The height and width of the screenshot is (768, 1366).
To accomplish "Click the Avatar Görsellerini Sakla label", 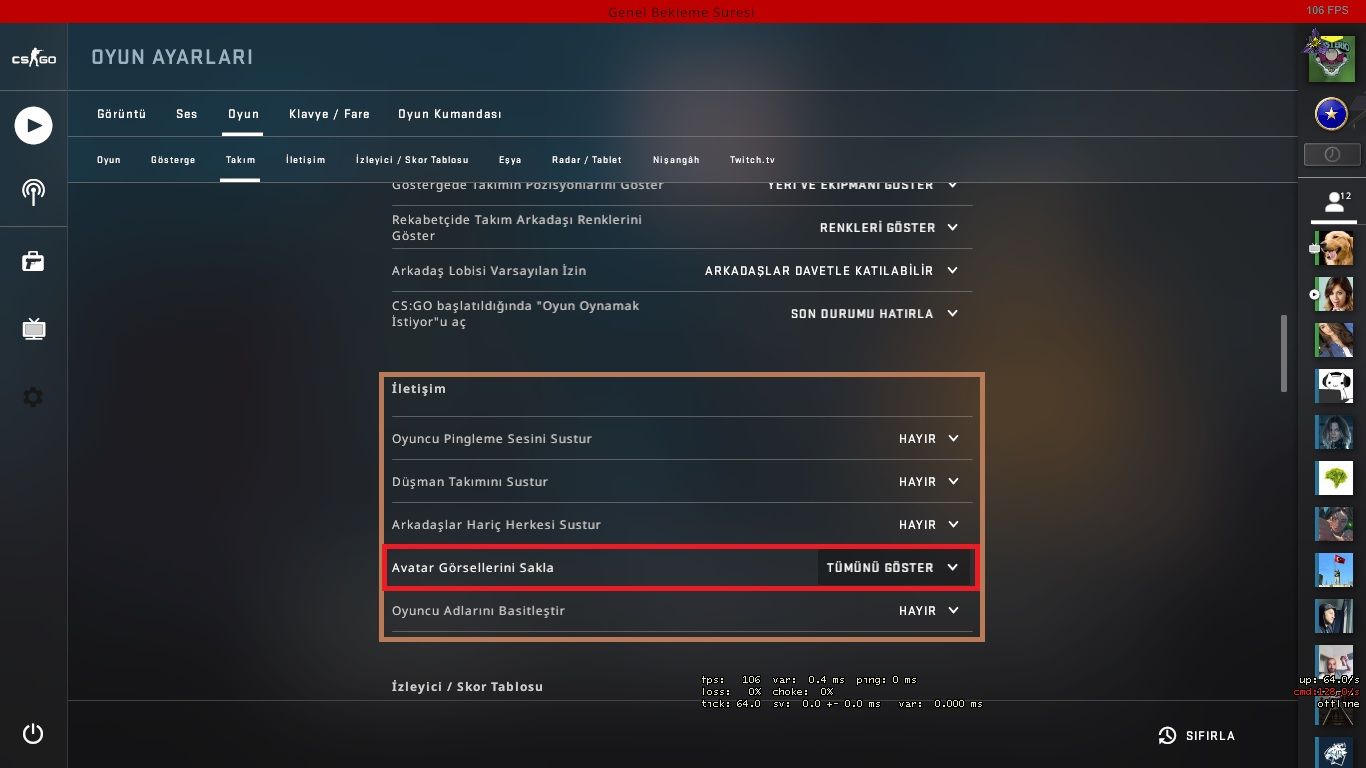I will [473, 568].
